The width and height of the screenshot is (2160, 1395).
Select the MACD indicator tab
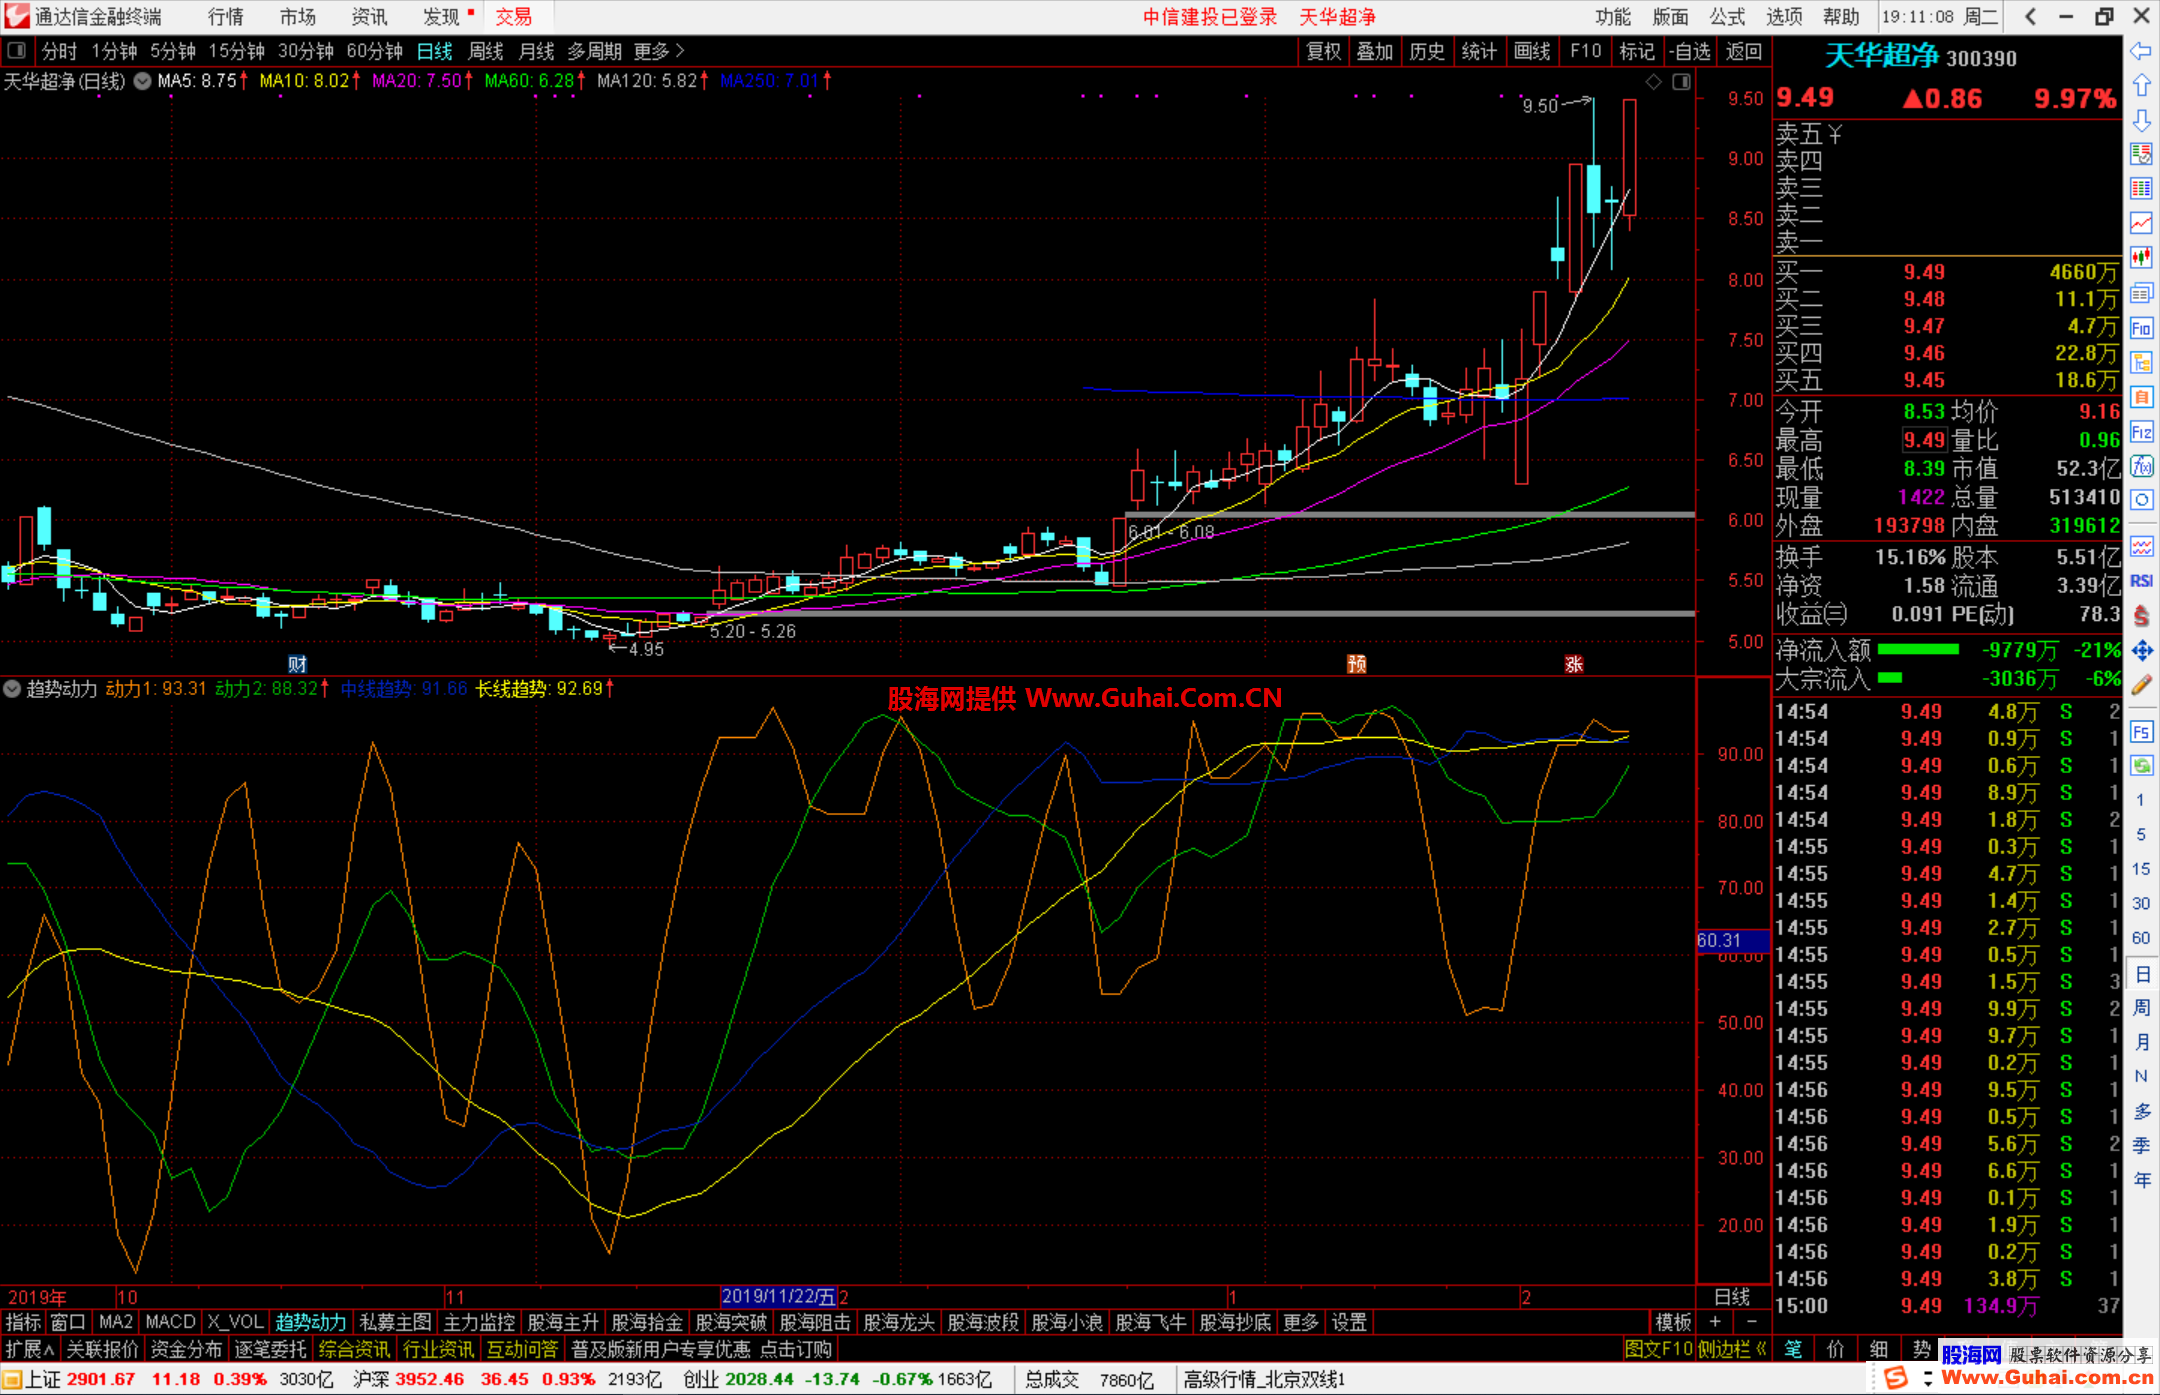(170, 1322)
